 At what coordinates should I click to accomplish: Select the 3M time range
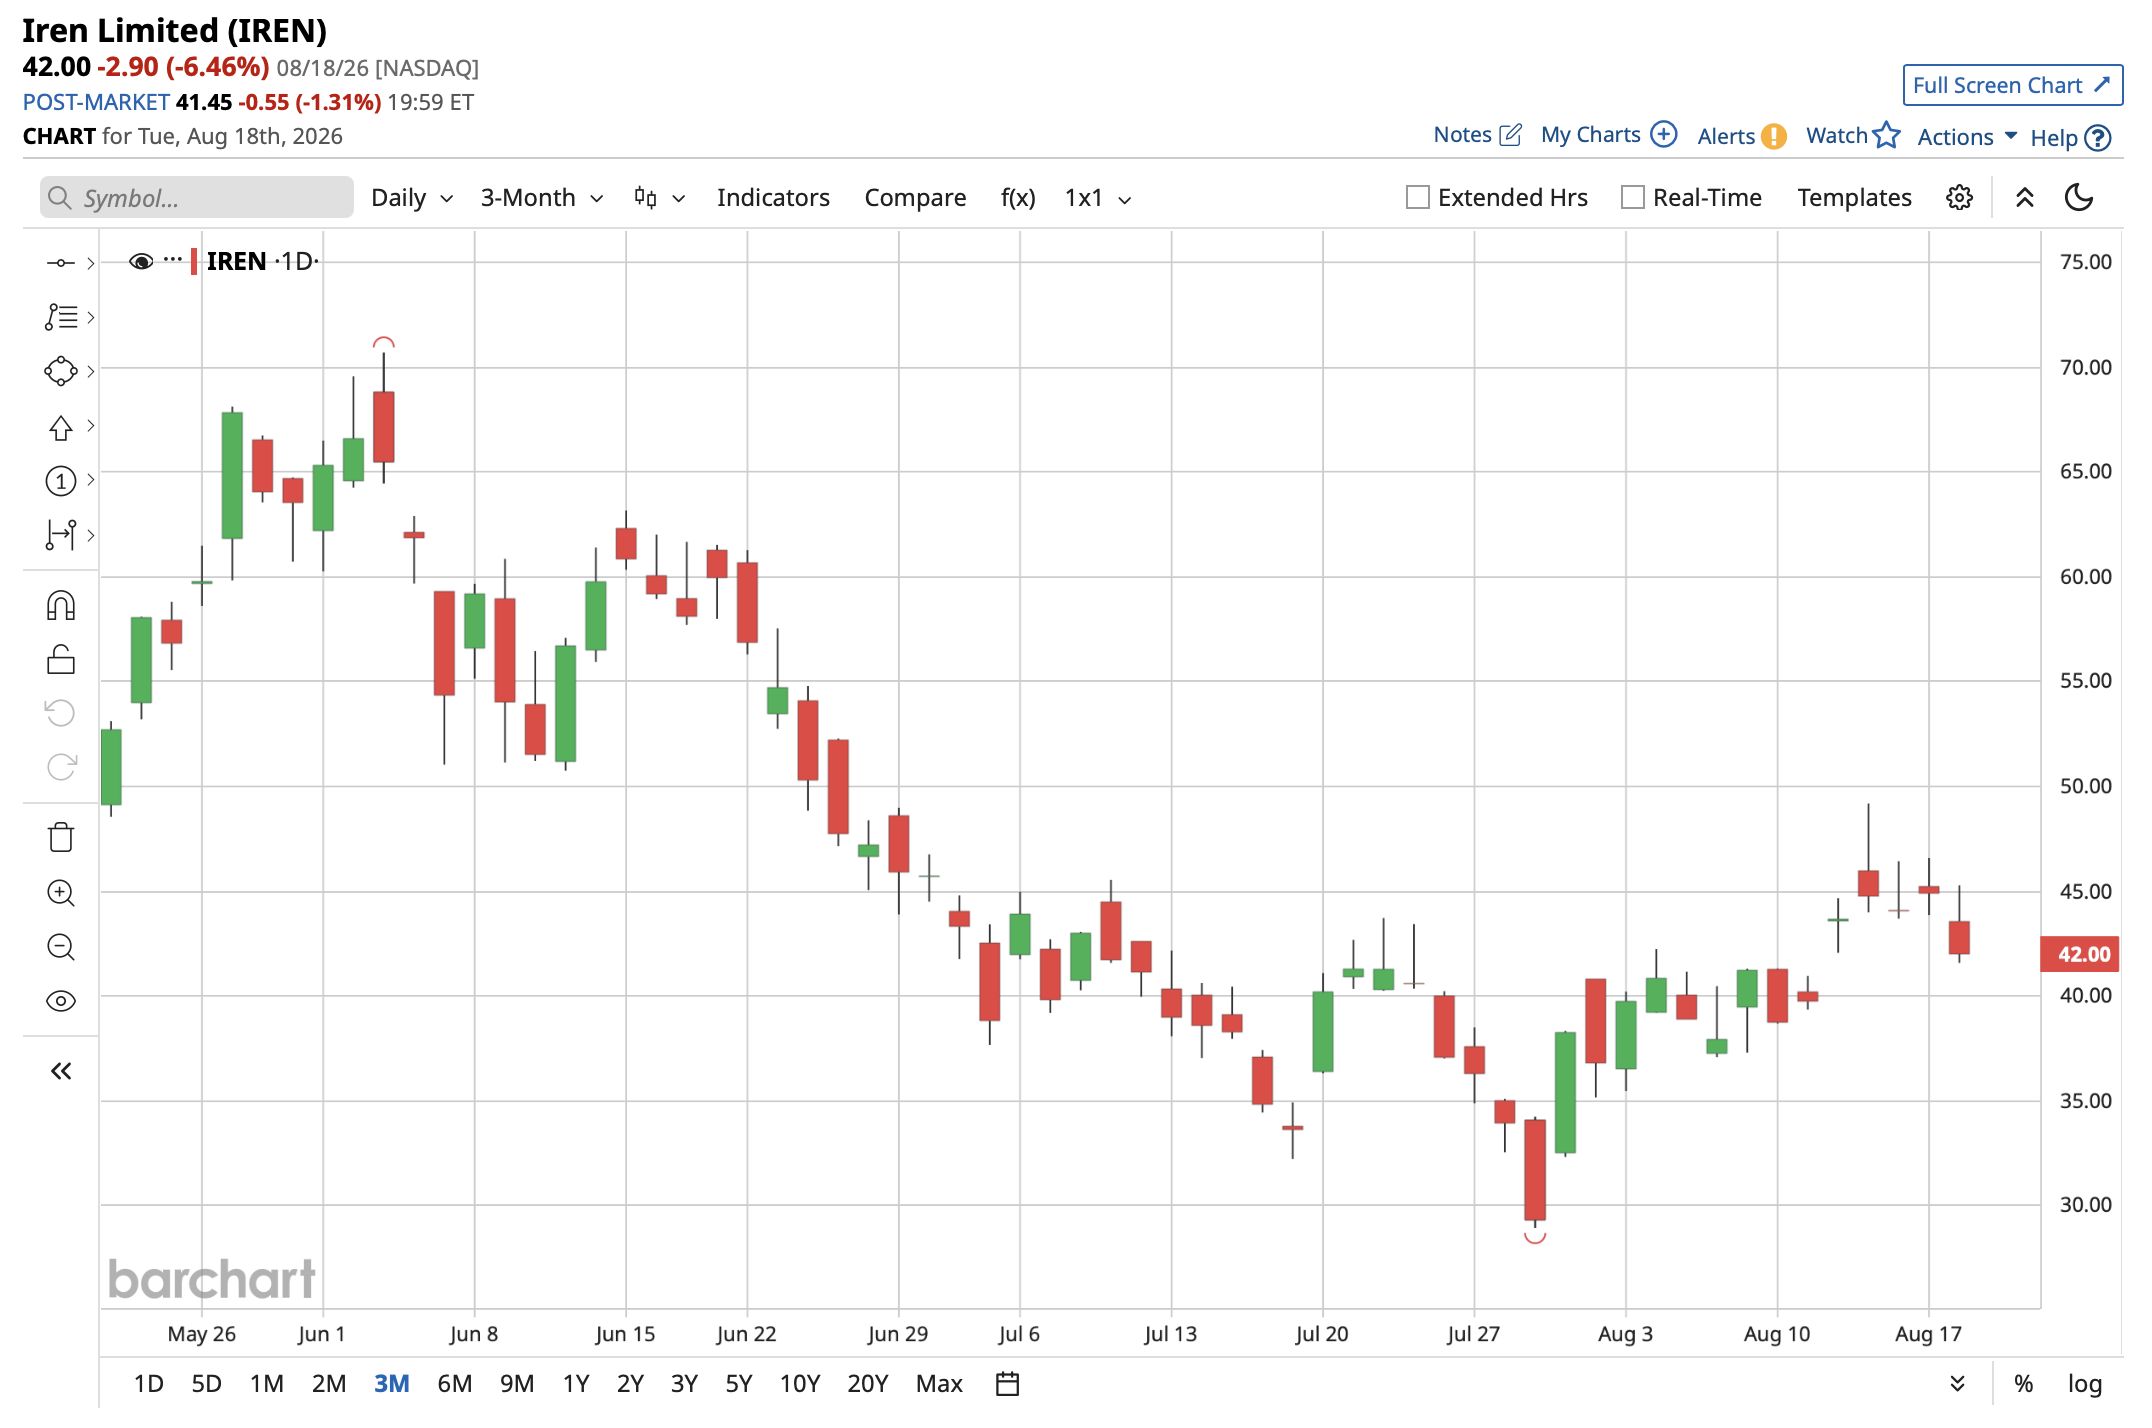392,1383
